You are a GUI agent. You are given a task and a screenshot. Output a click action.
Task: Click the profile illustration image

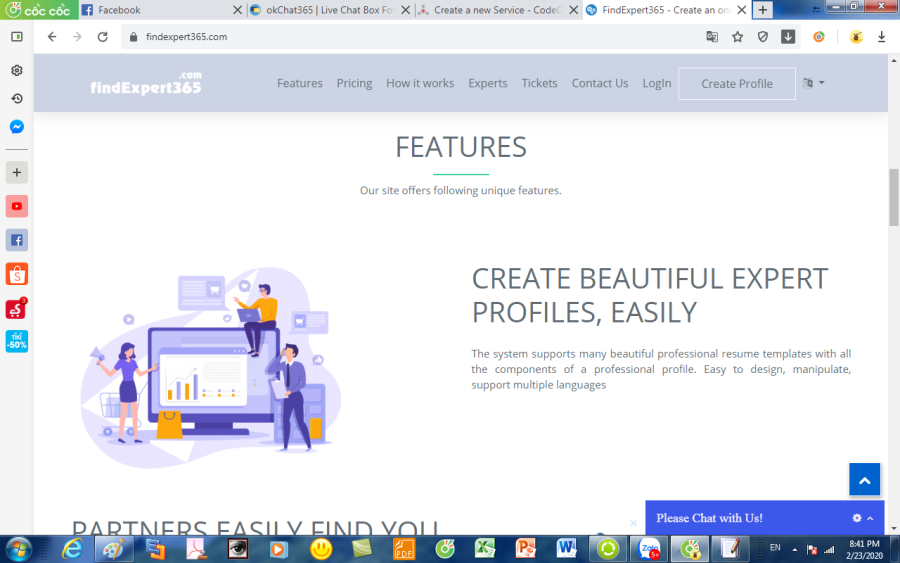(x=211, y=367)
